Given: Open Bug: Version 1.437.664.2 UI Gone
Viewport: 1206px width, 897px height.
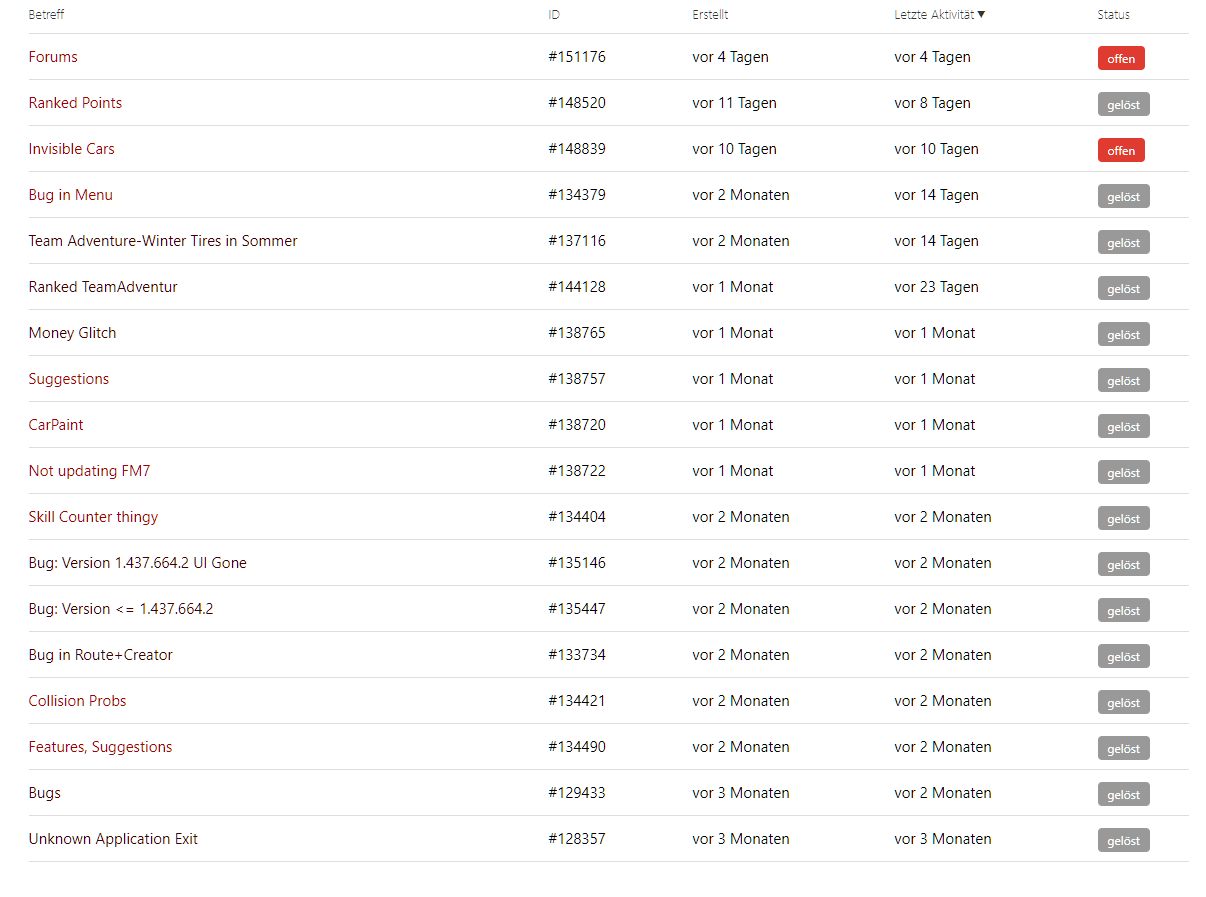Looking at the screenshot, I should [137, 563].
